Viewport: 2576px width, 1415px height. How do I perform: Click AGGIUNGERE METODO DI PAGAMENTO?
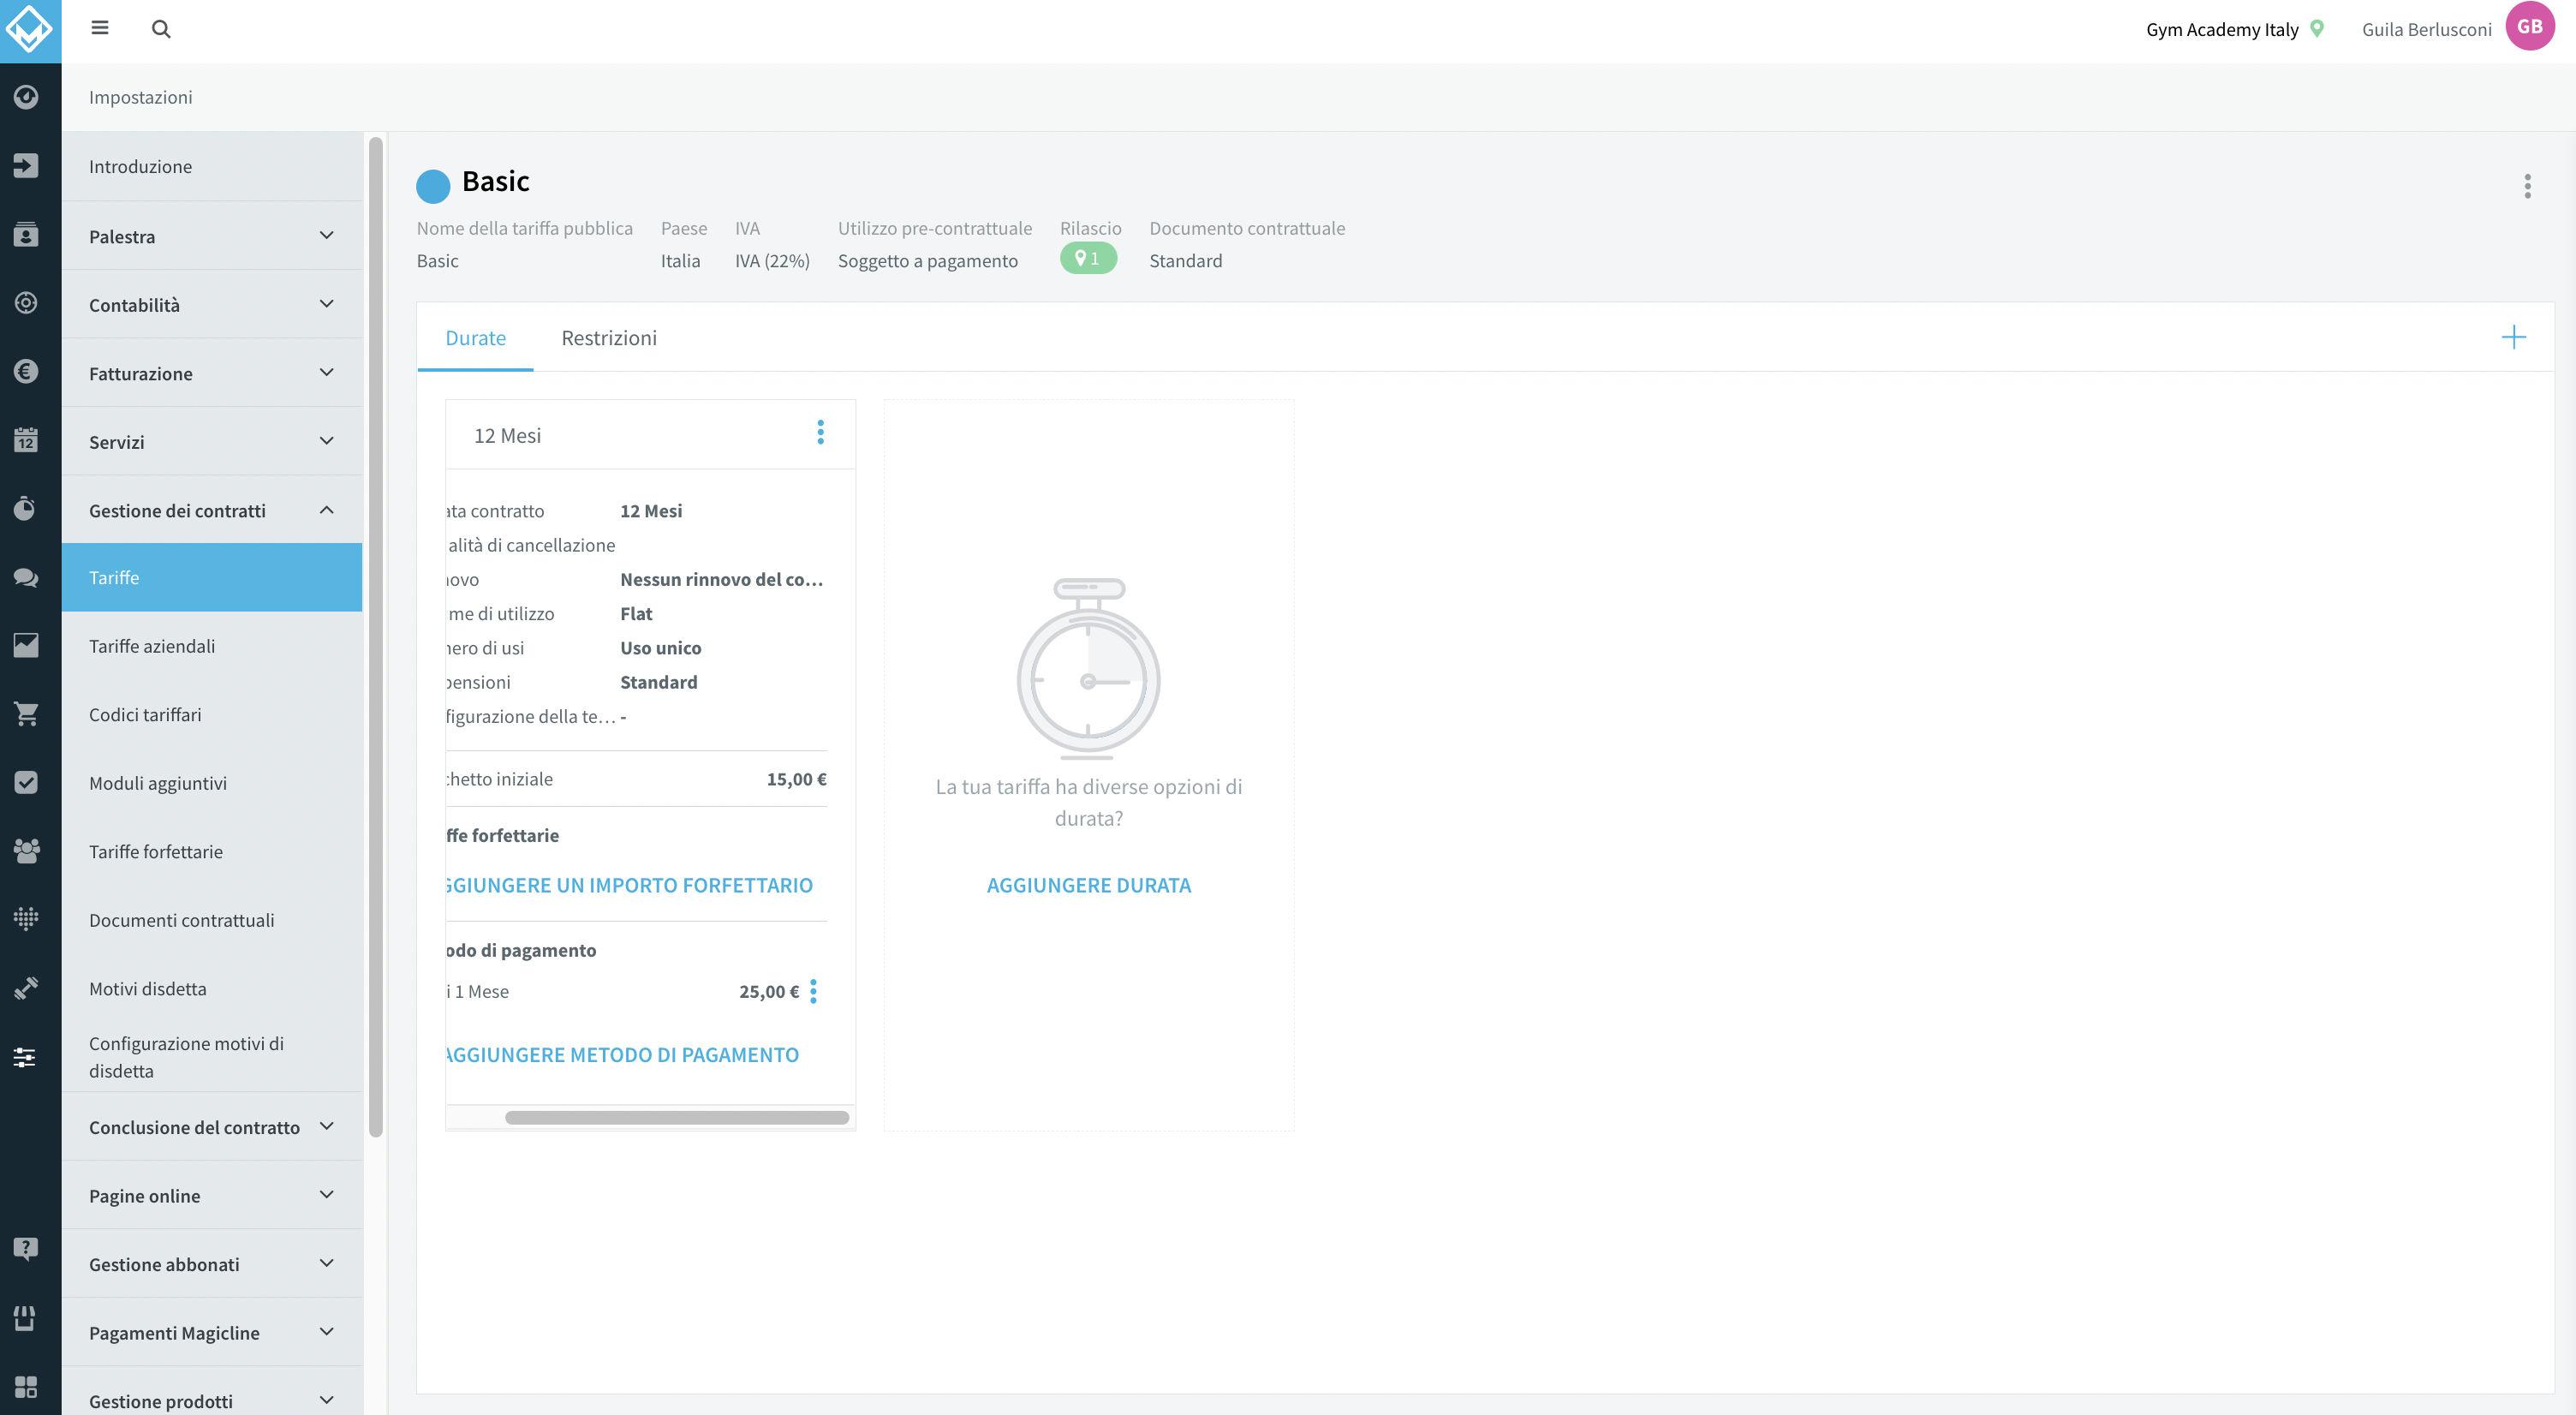pos(622,1054)
